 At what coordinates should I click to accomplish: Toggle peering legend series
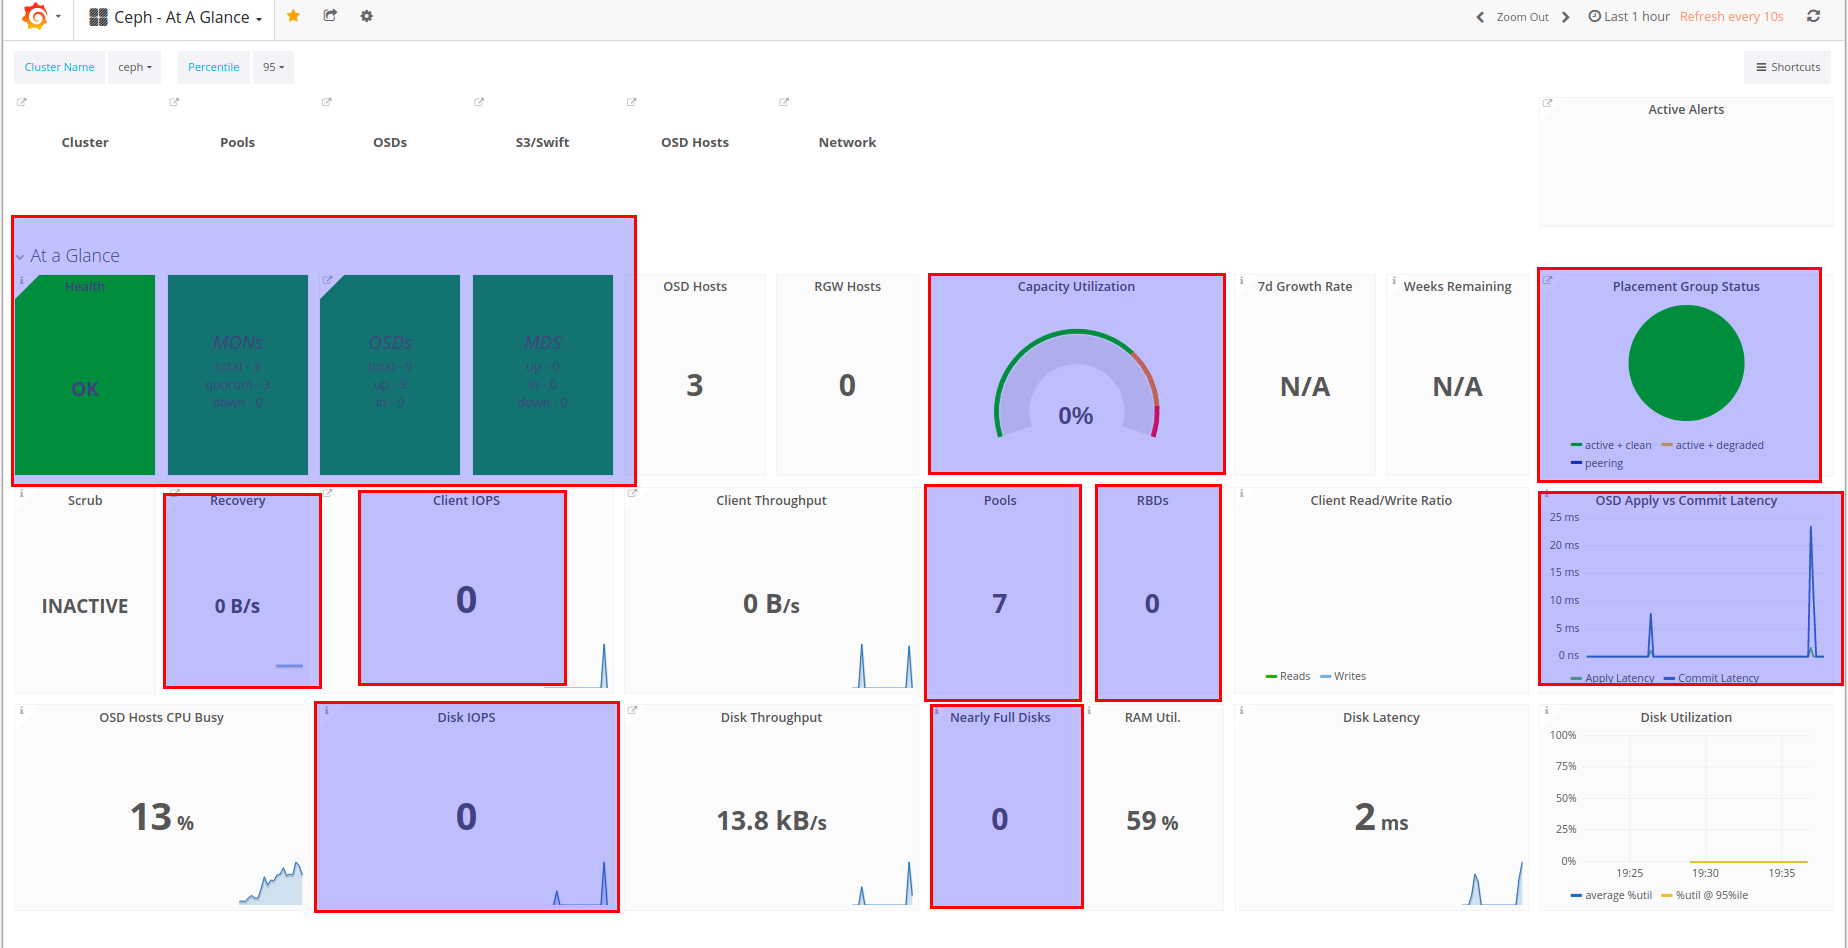coord(1597,463)
